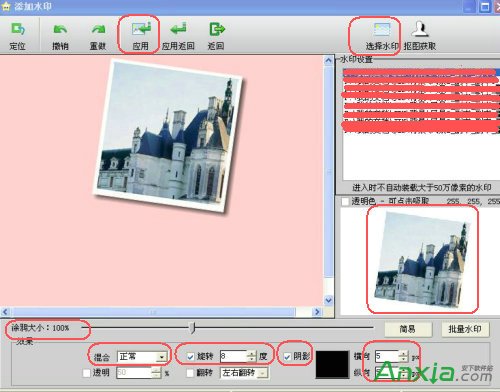This screenshot has height=392, width=500.
Task: Click the watermark size slider handle
Action: tap(192, 328)
